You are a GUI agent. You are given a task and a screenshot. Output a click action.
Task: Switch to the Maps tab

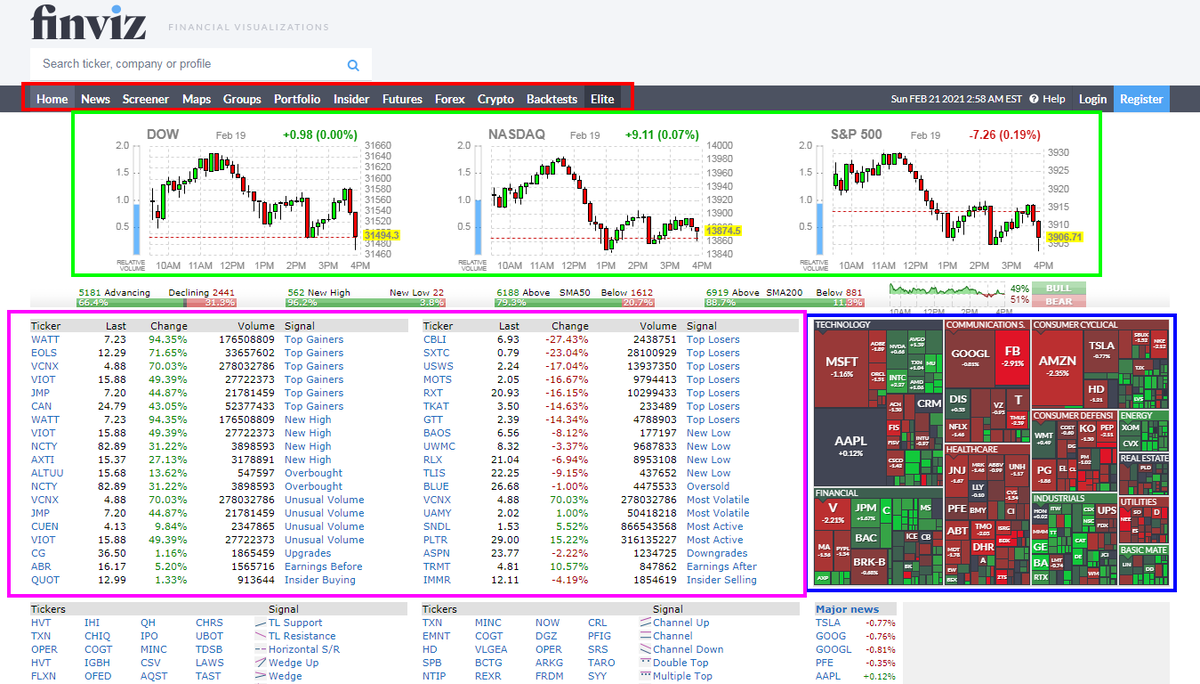pos(196,99)
